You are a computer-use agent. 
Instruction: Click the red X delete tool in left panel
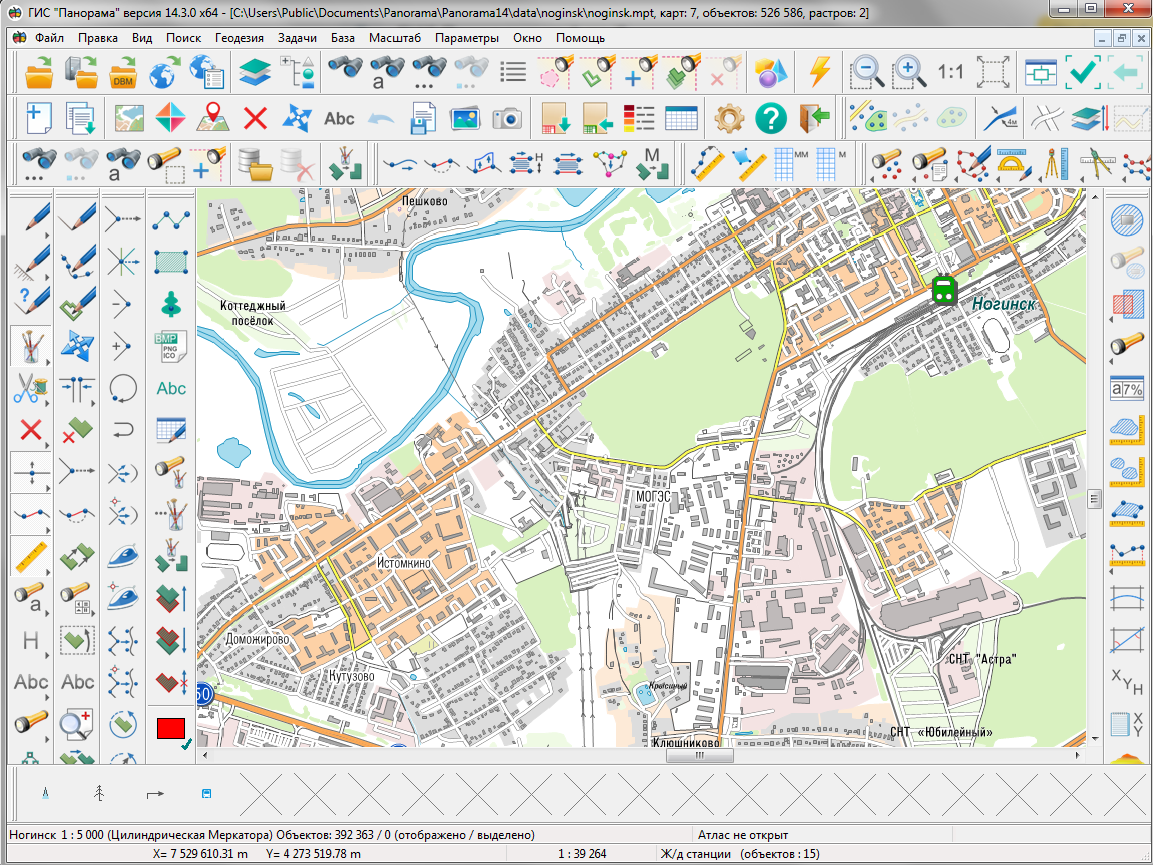[x=30, y=430]
